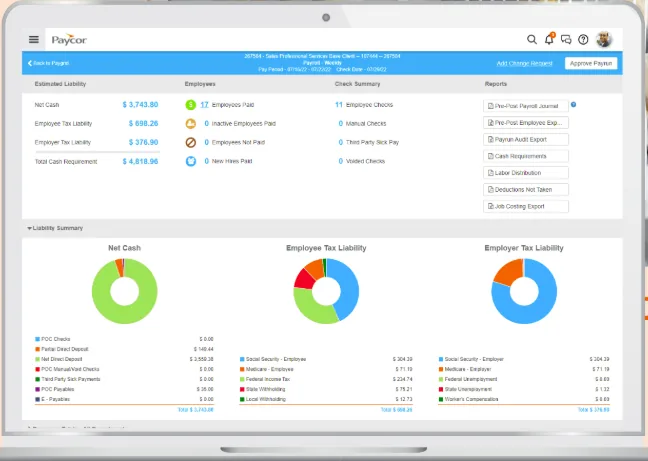The image size is (648, 461).
Task: Click the Reports column header
Action: (x=496, y=84)
